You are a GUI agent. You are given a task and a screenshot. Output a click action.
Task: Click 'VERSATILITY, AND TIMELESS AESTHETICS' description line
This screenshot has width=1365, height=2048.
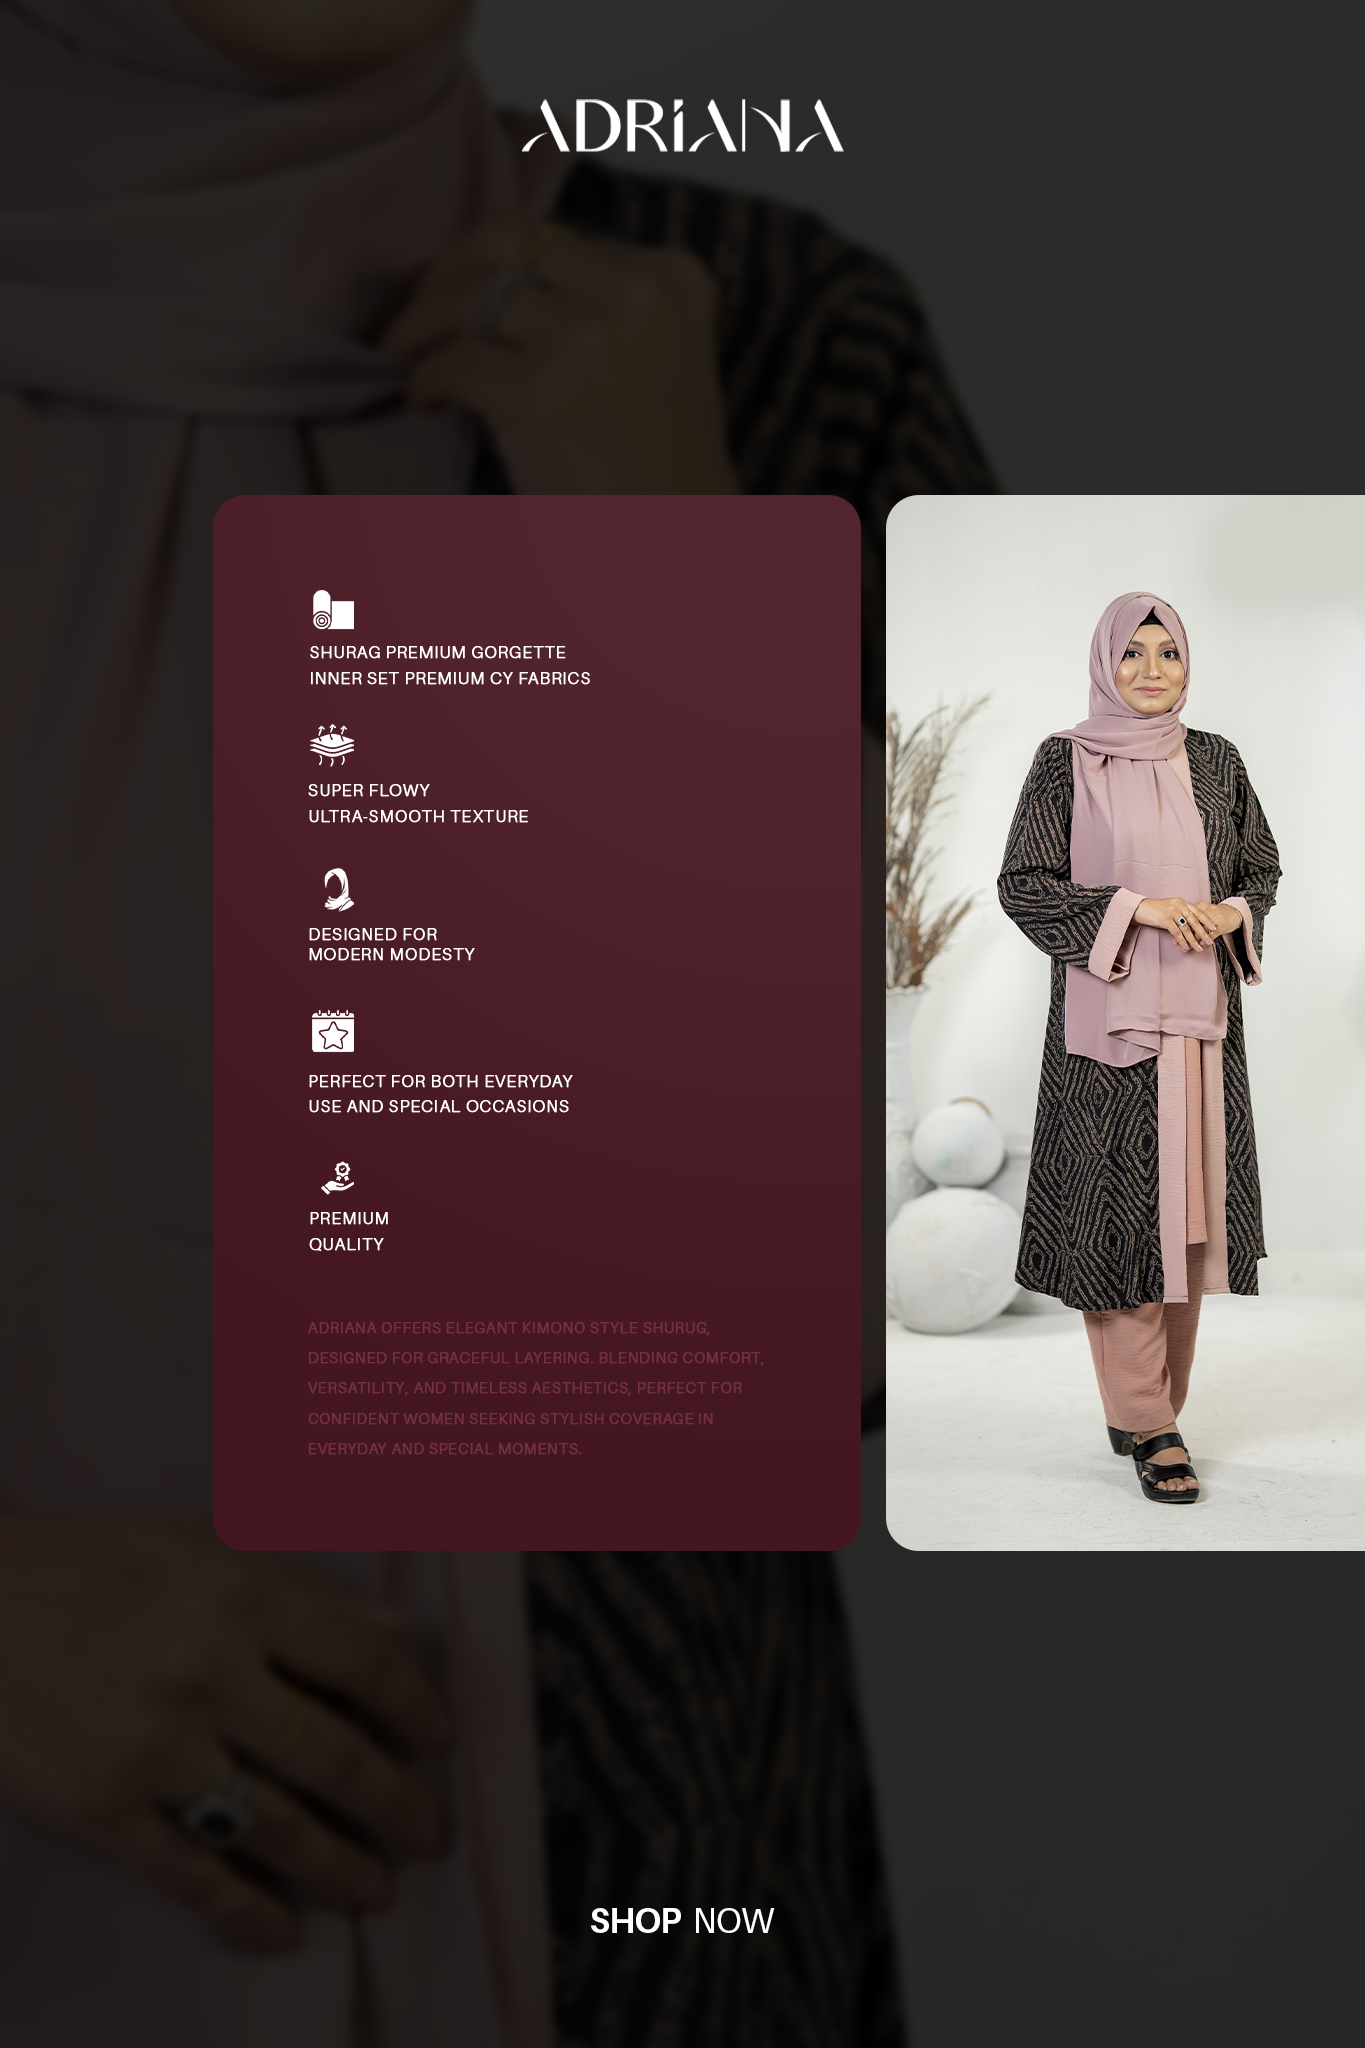pyautogui.click(x=525, y=1388)
